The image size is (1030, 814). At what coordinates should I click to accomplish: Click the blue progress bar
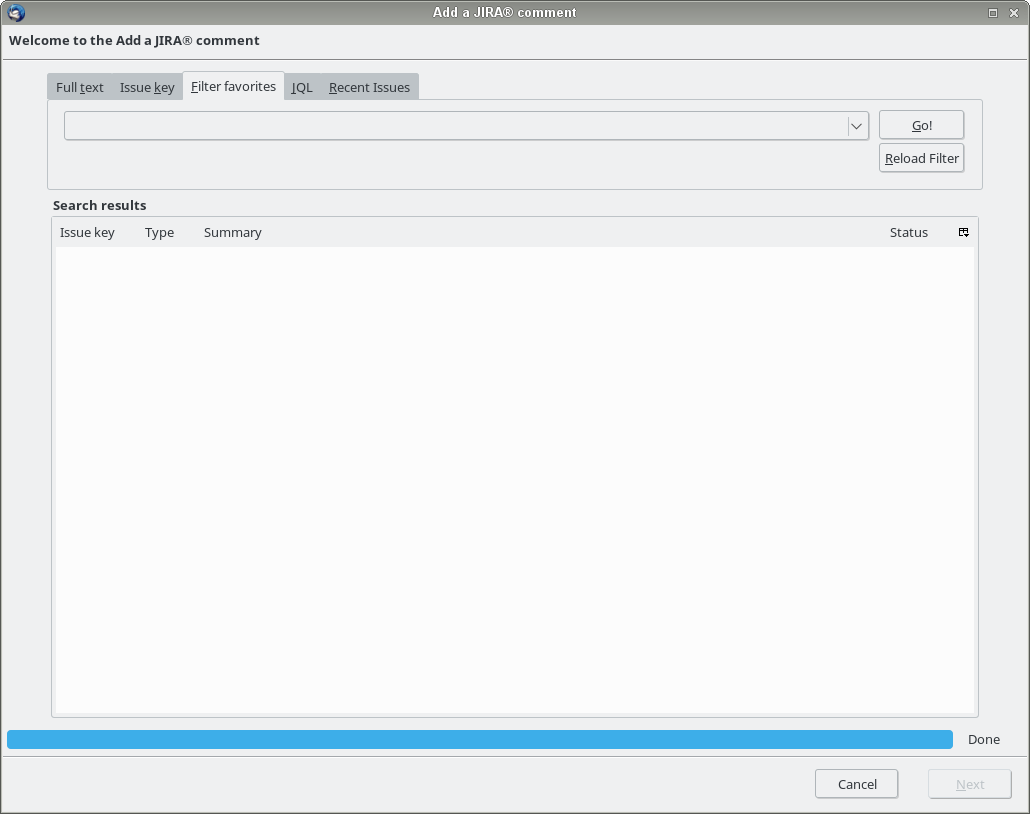click(x=480, y=739)
